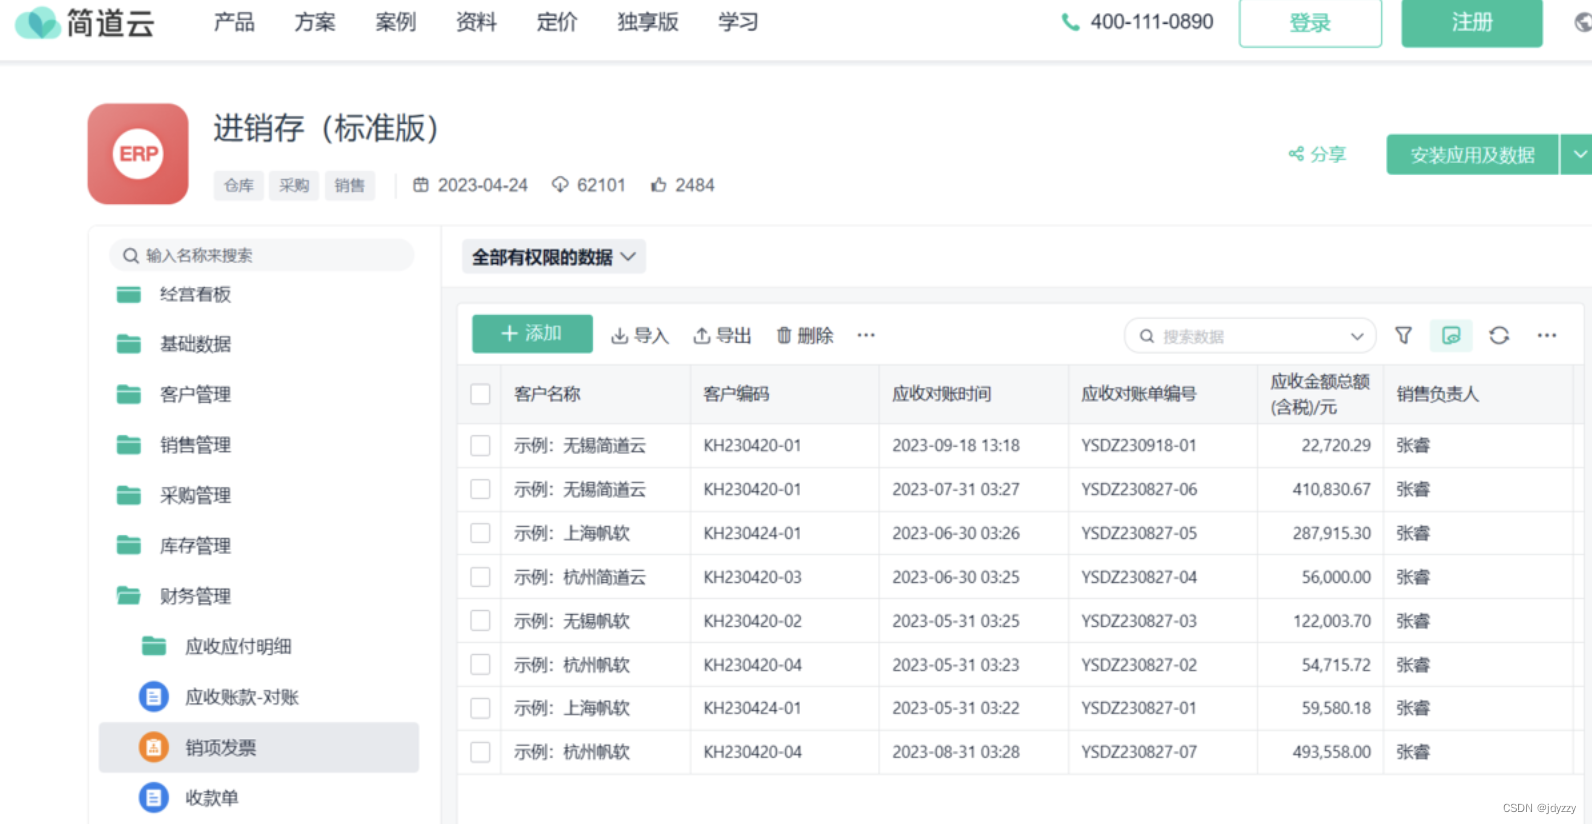Click the red ERP app icon

138,154
